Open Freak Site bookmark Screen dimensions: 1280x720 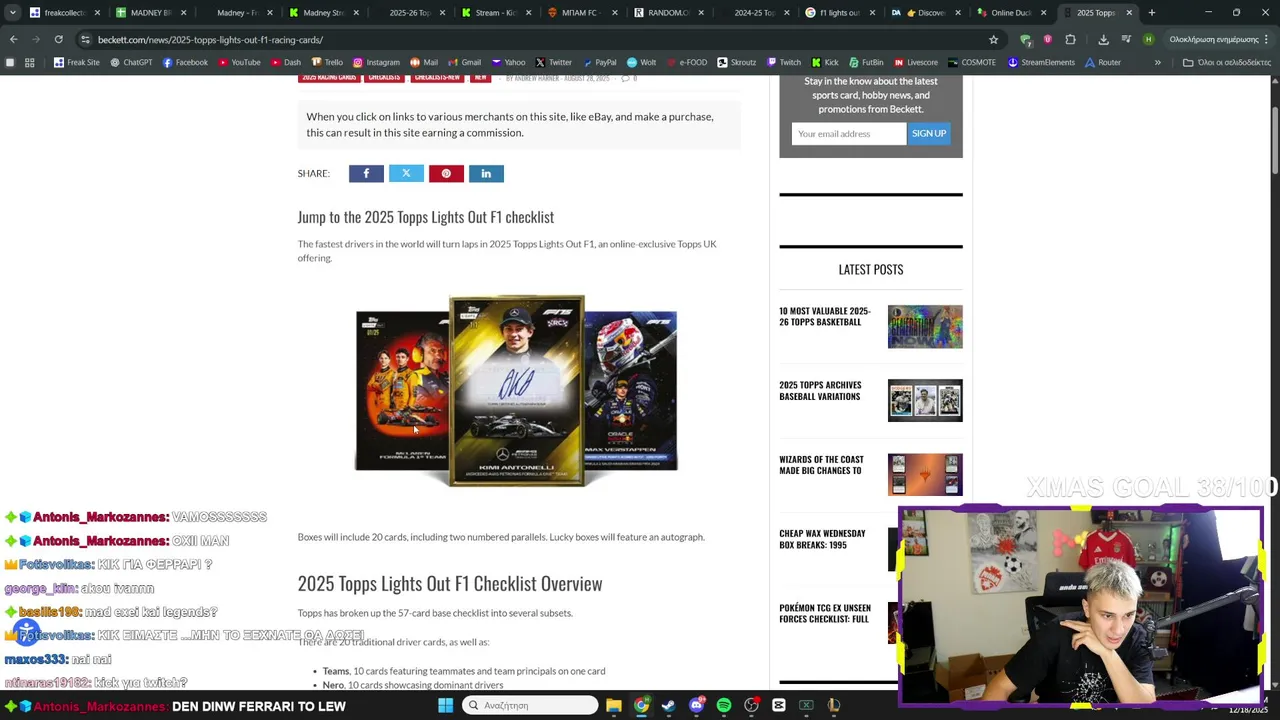tap(77, 62)
